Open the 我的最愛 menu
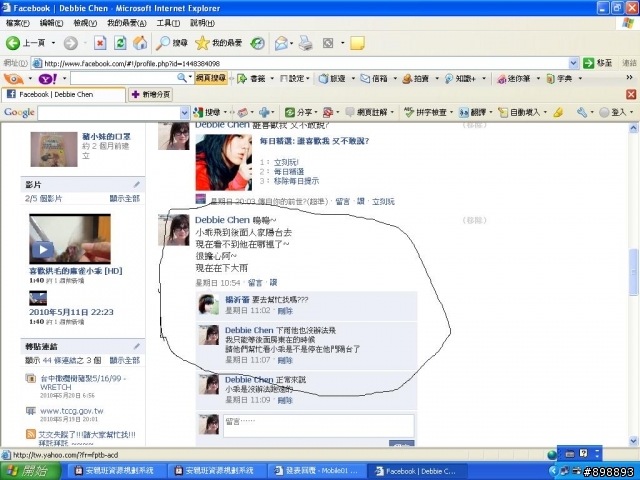The image size is (640, 480). tap(127, 23)
